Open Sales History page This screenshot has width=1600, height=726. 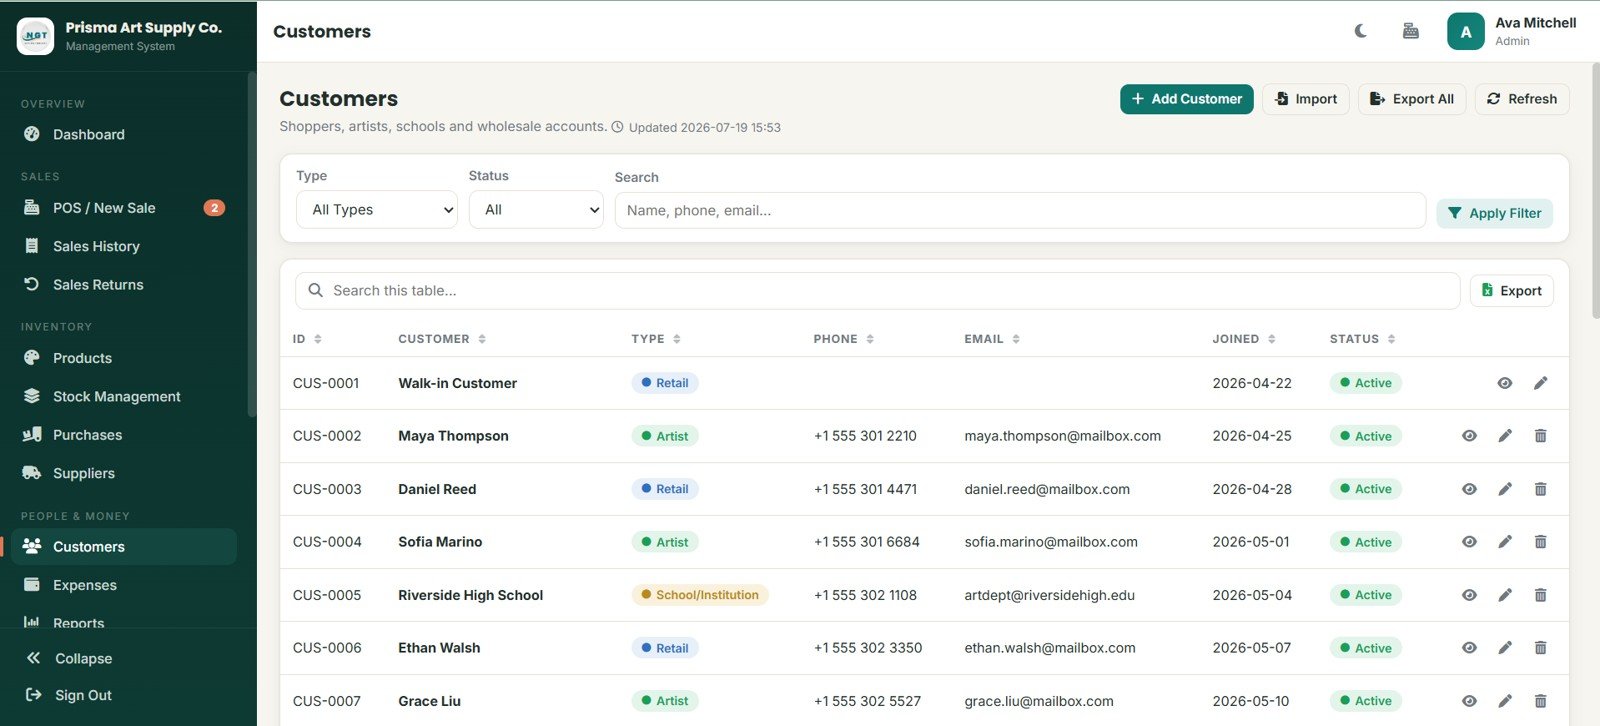click(x=124, y=246)
